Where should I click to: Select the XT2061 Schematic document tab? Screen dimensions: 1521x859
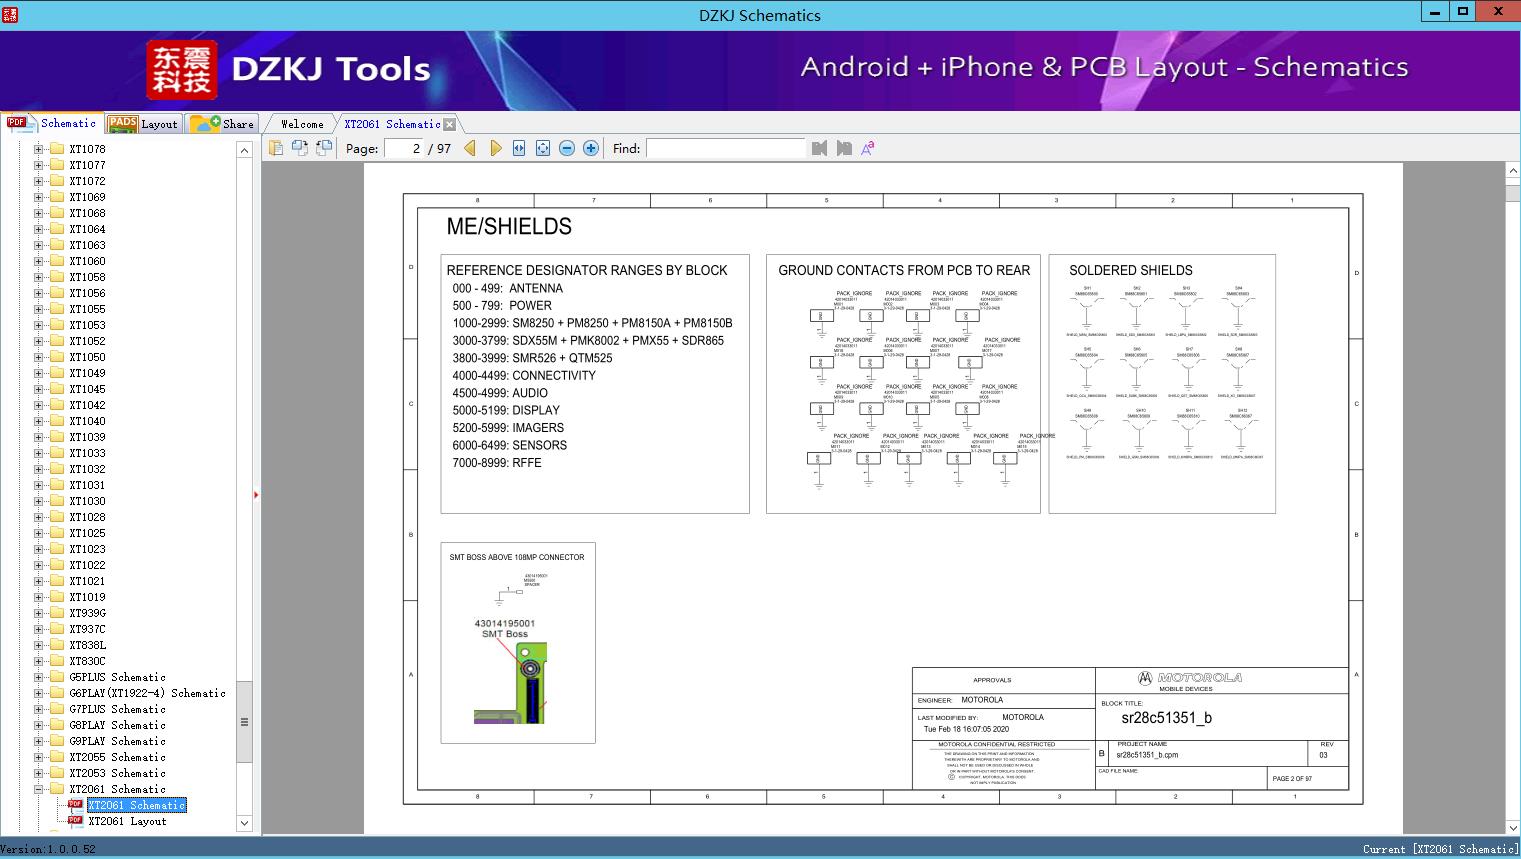point(392,124)
